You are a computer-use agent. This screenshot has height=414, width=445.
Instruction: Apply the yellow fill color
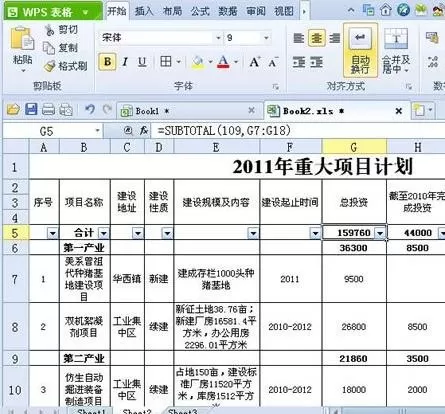(198, 62)
